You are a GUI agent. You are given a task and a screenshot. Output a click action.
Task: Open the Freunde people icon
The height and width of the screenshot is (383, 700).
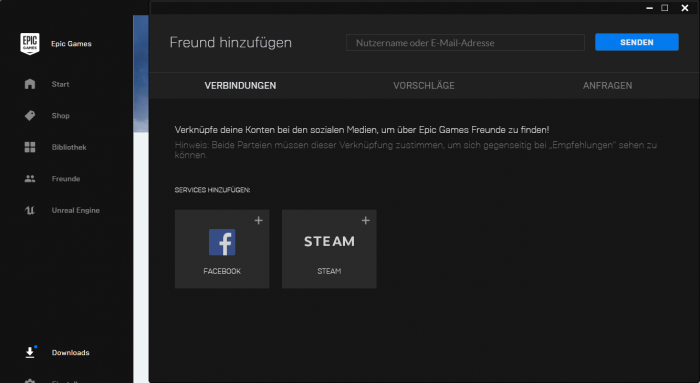tap(30, 179)
